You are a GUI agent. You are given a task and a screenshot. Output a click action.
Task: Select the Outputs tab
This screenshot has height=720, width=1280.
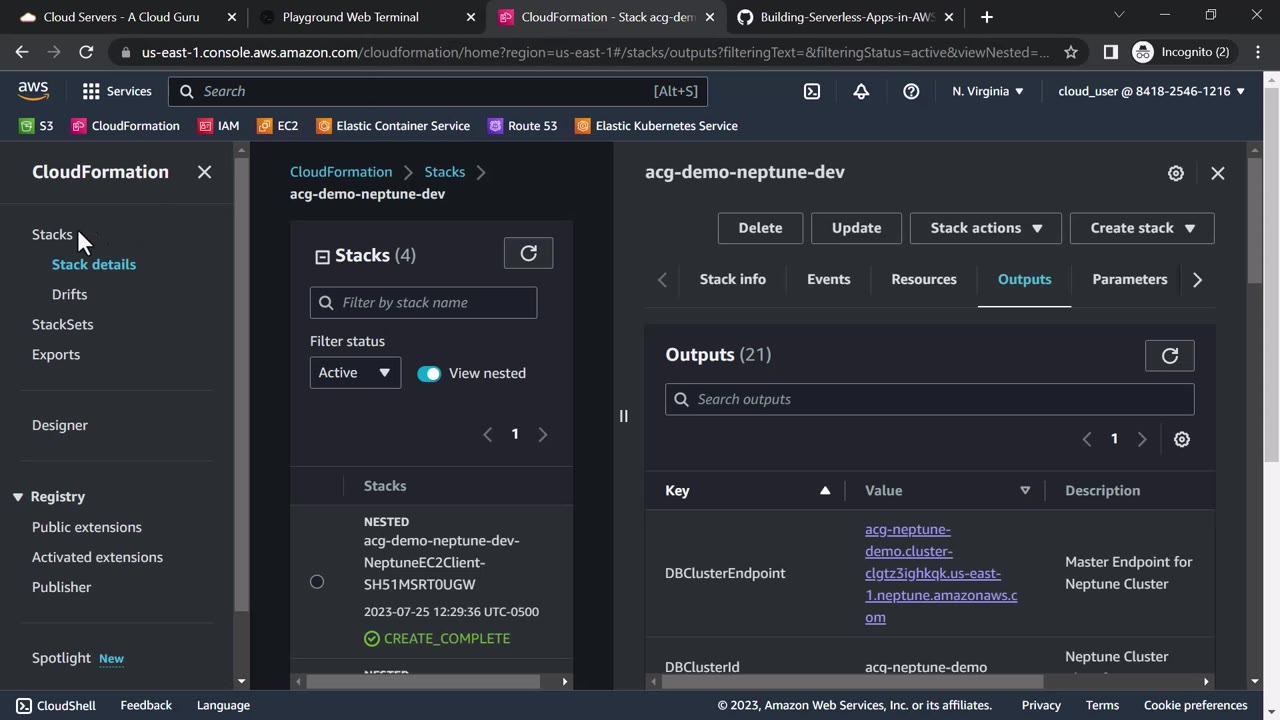pos(1025,280)
